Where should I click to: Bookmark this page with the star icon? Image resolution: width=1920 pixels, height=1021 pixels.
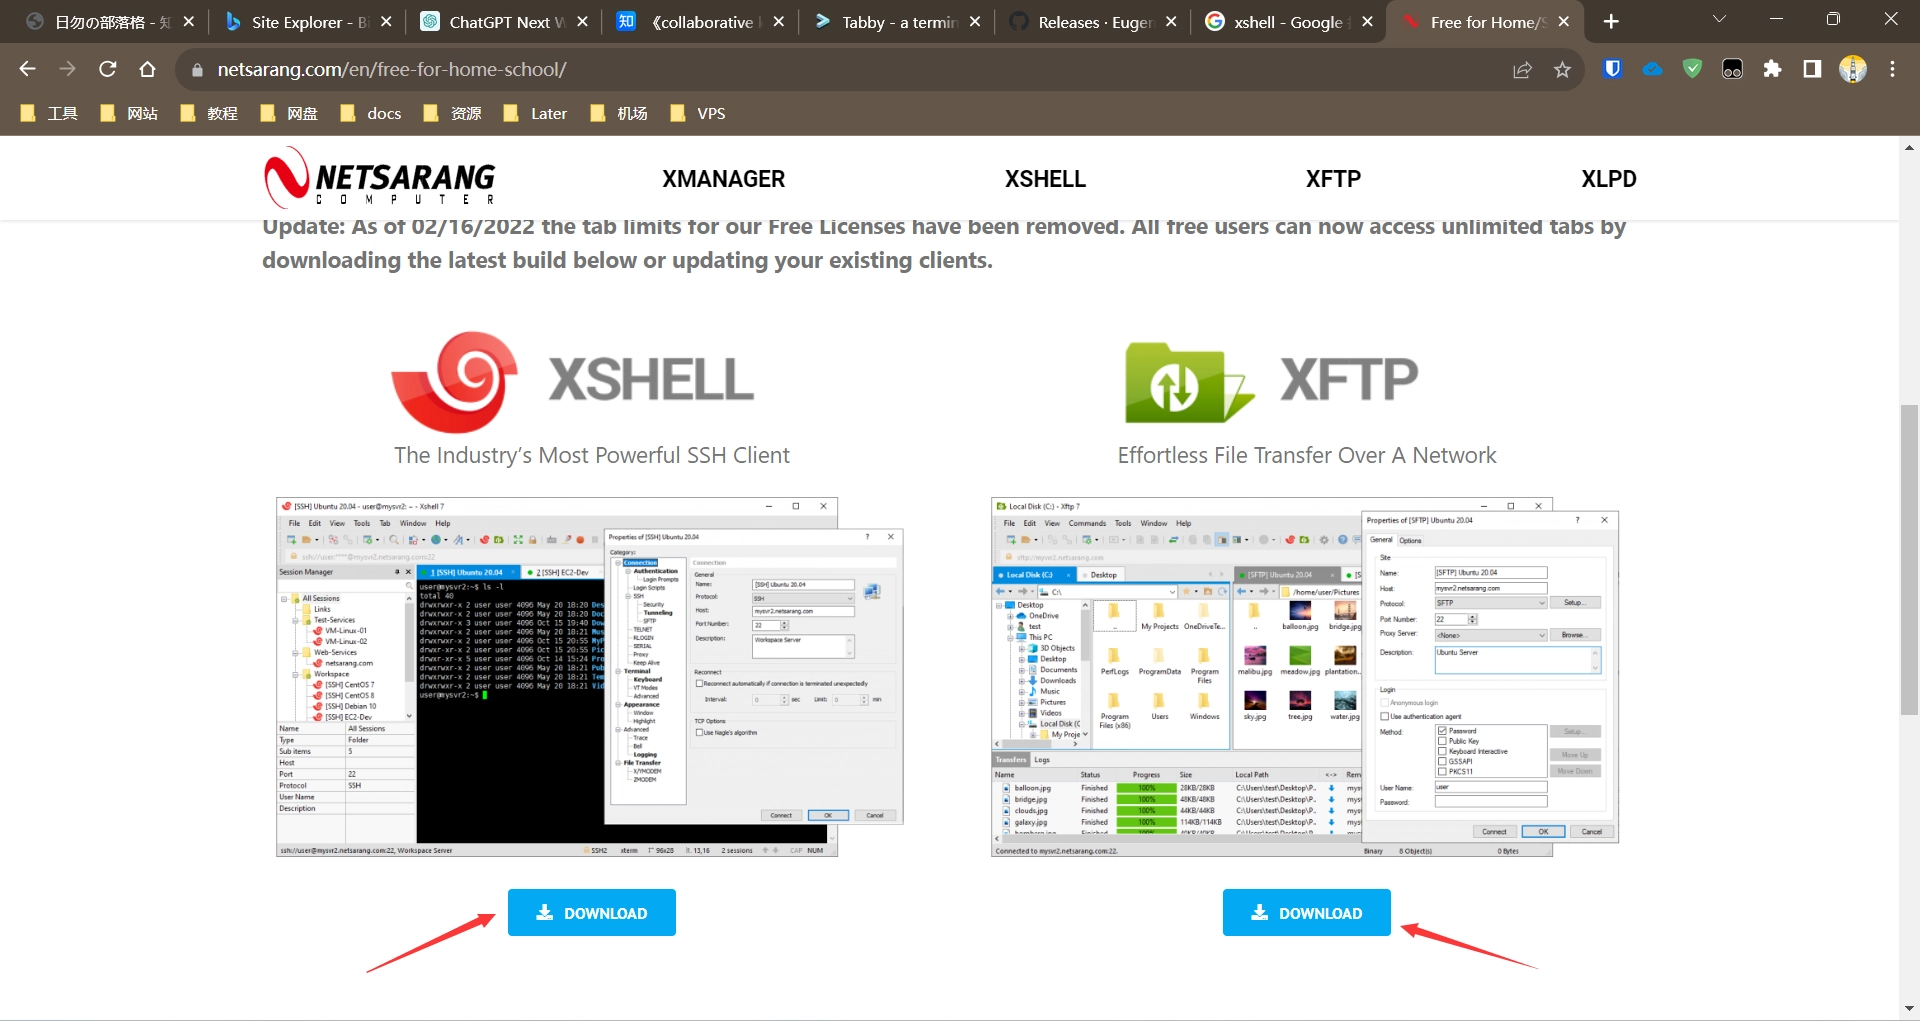point(1562,69)
